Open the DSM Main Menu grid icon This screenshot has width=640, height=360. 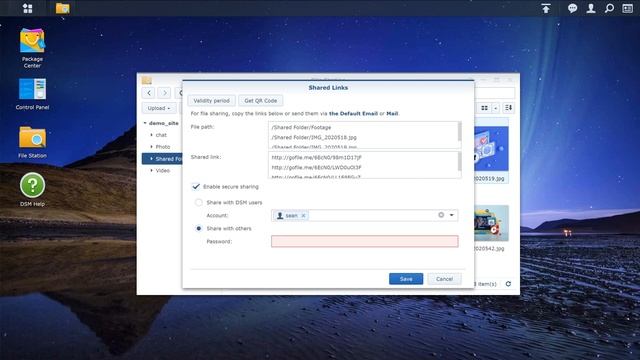pos(27,8)
